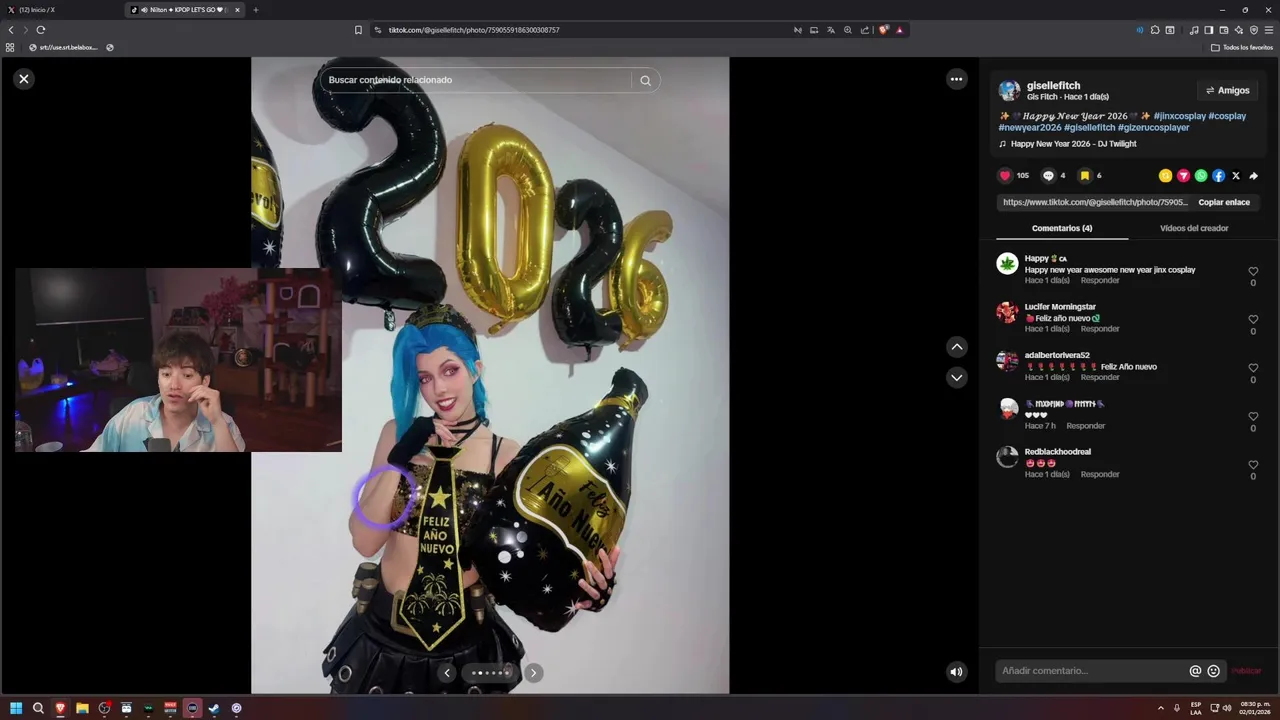
Task: Open the #cosplay hashtag
Action: (x=1227, y=116)
